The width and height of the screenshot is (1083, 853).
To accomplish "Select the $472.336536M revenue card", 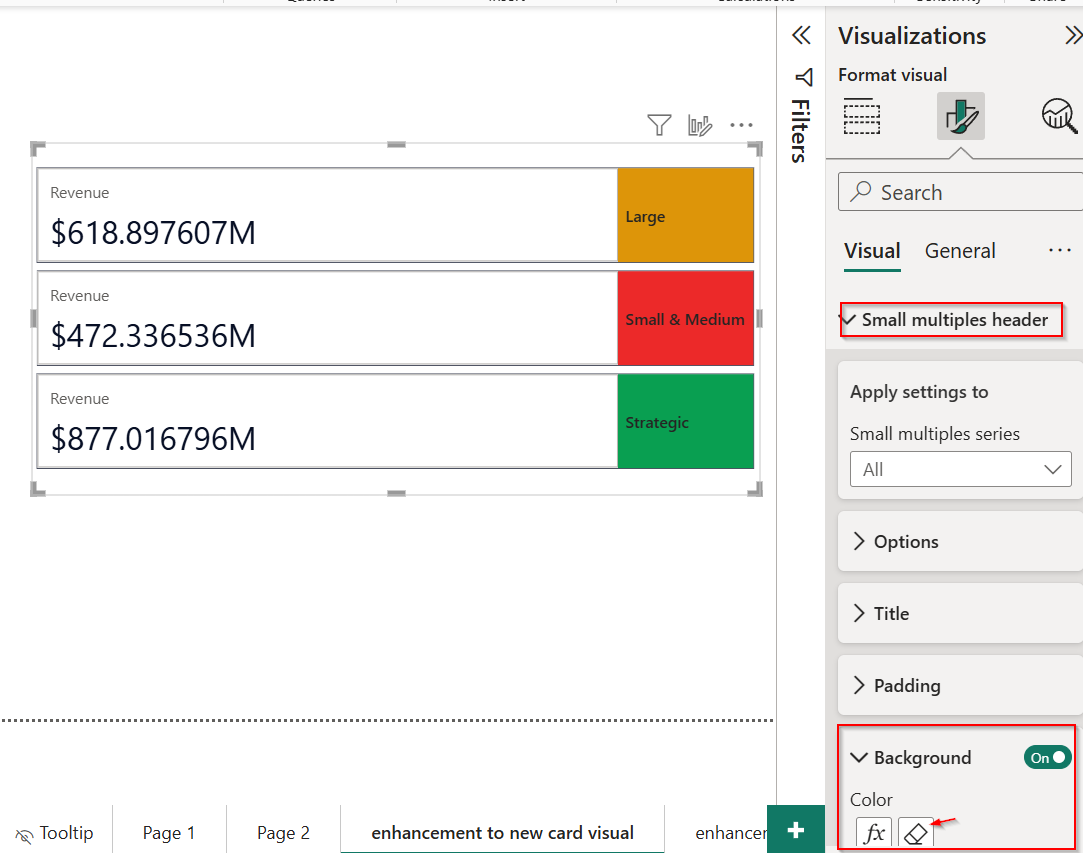I will [327, 318].
